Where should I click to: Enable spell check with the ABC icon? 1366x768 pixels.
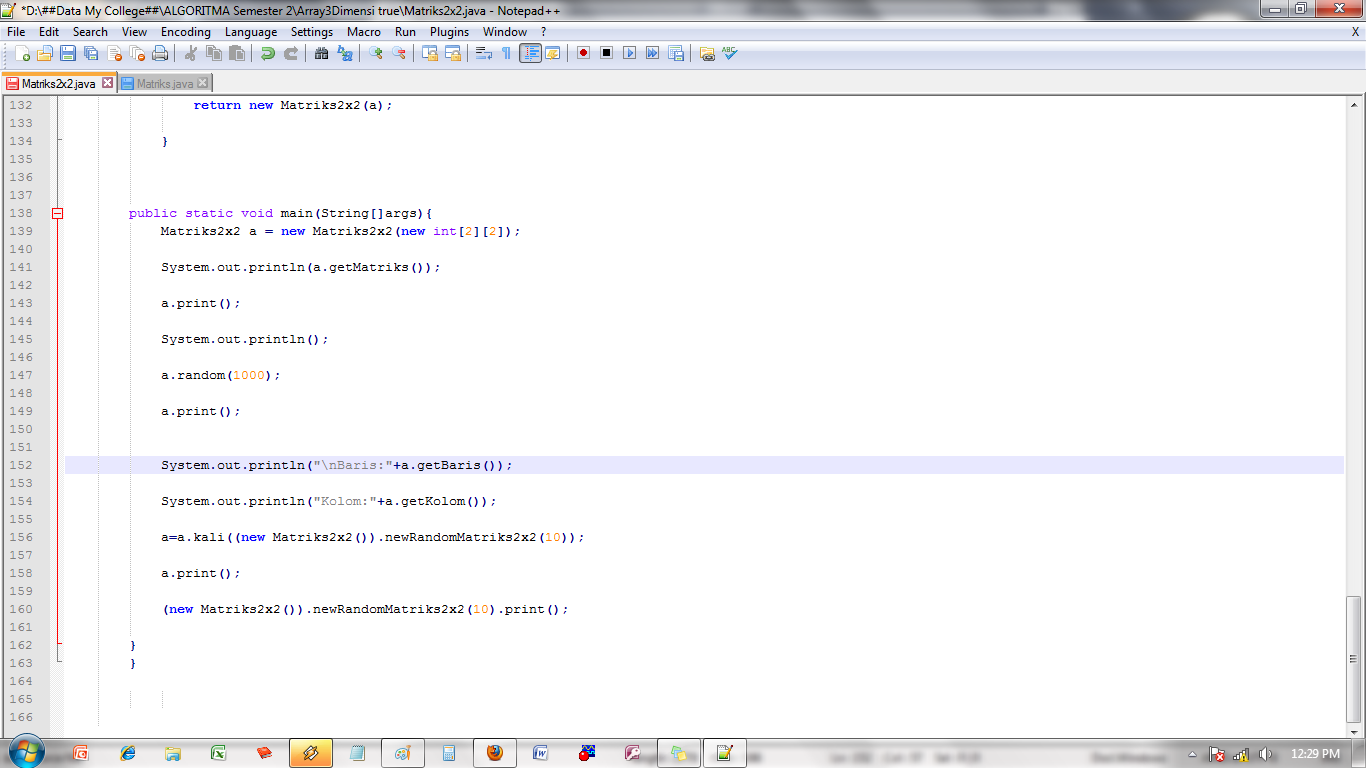[730, 53]
